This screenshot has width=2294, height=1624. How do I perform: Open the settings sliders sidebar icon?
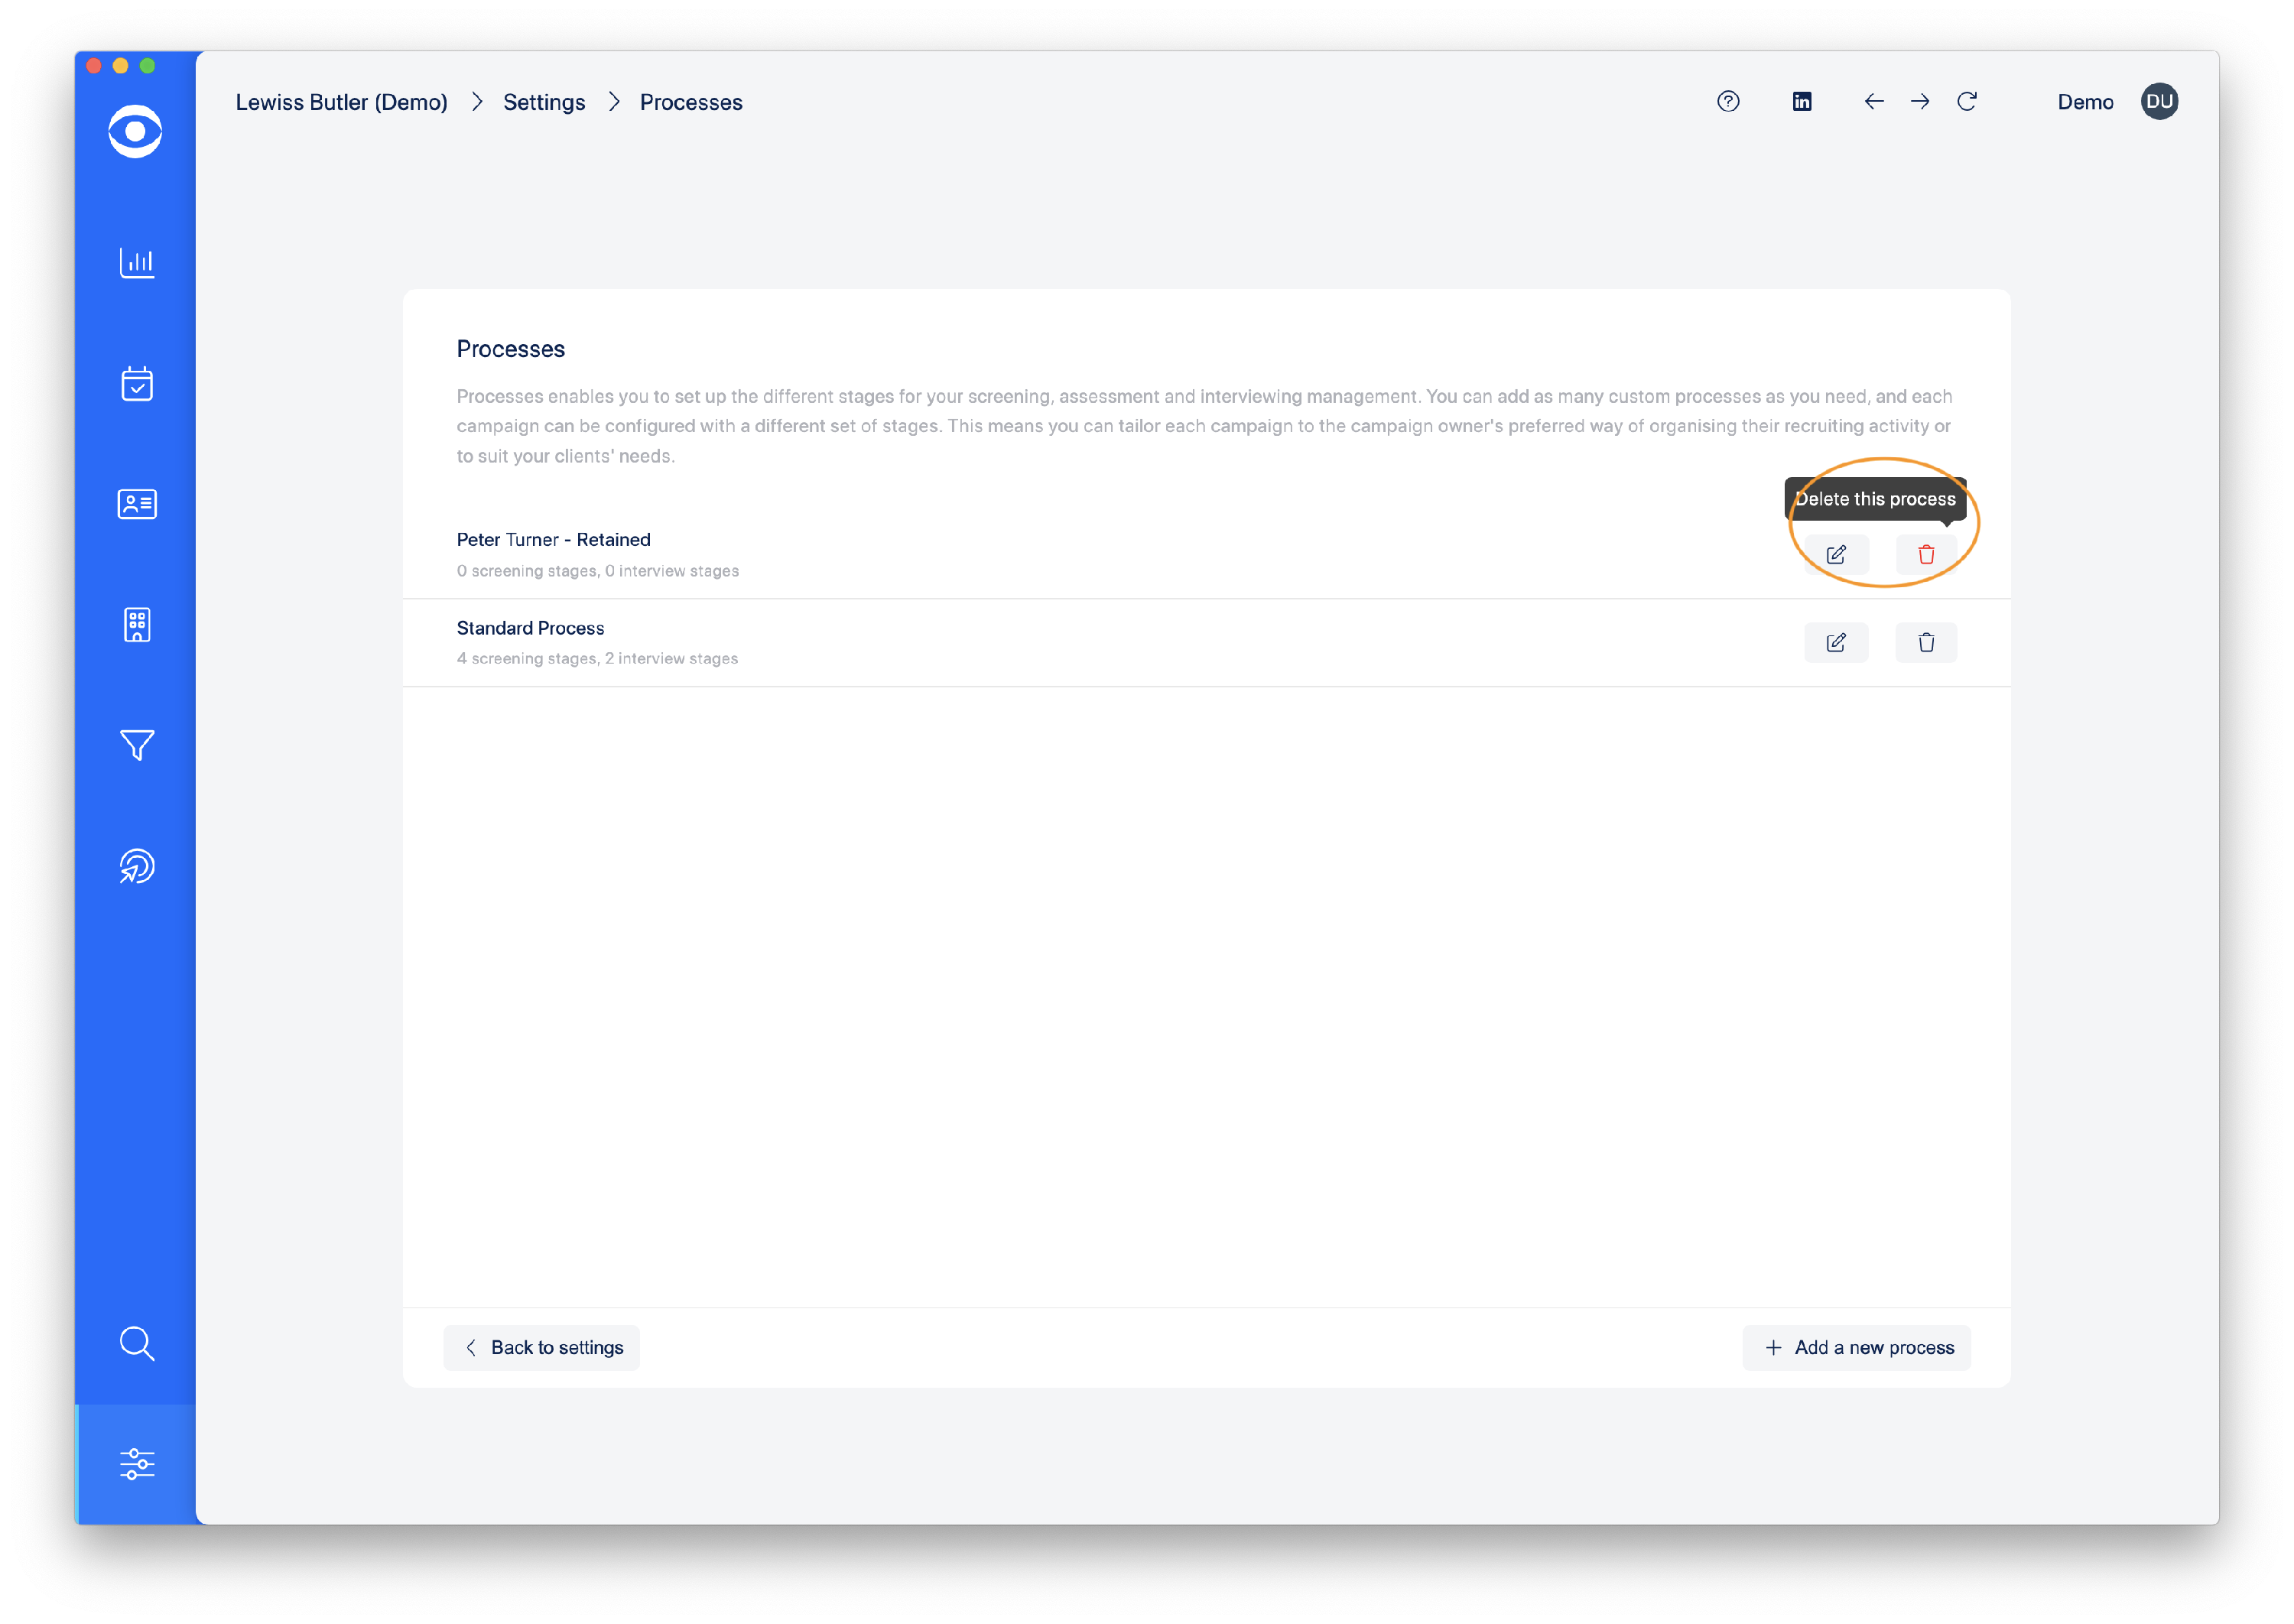(x=137, y=1464)
